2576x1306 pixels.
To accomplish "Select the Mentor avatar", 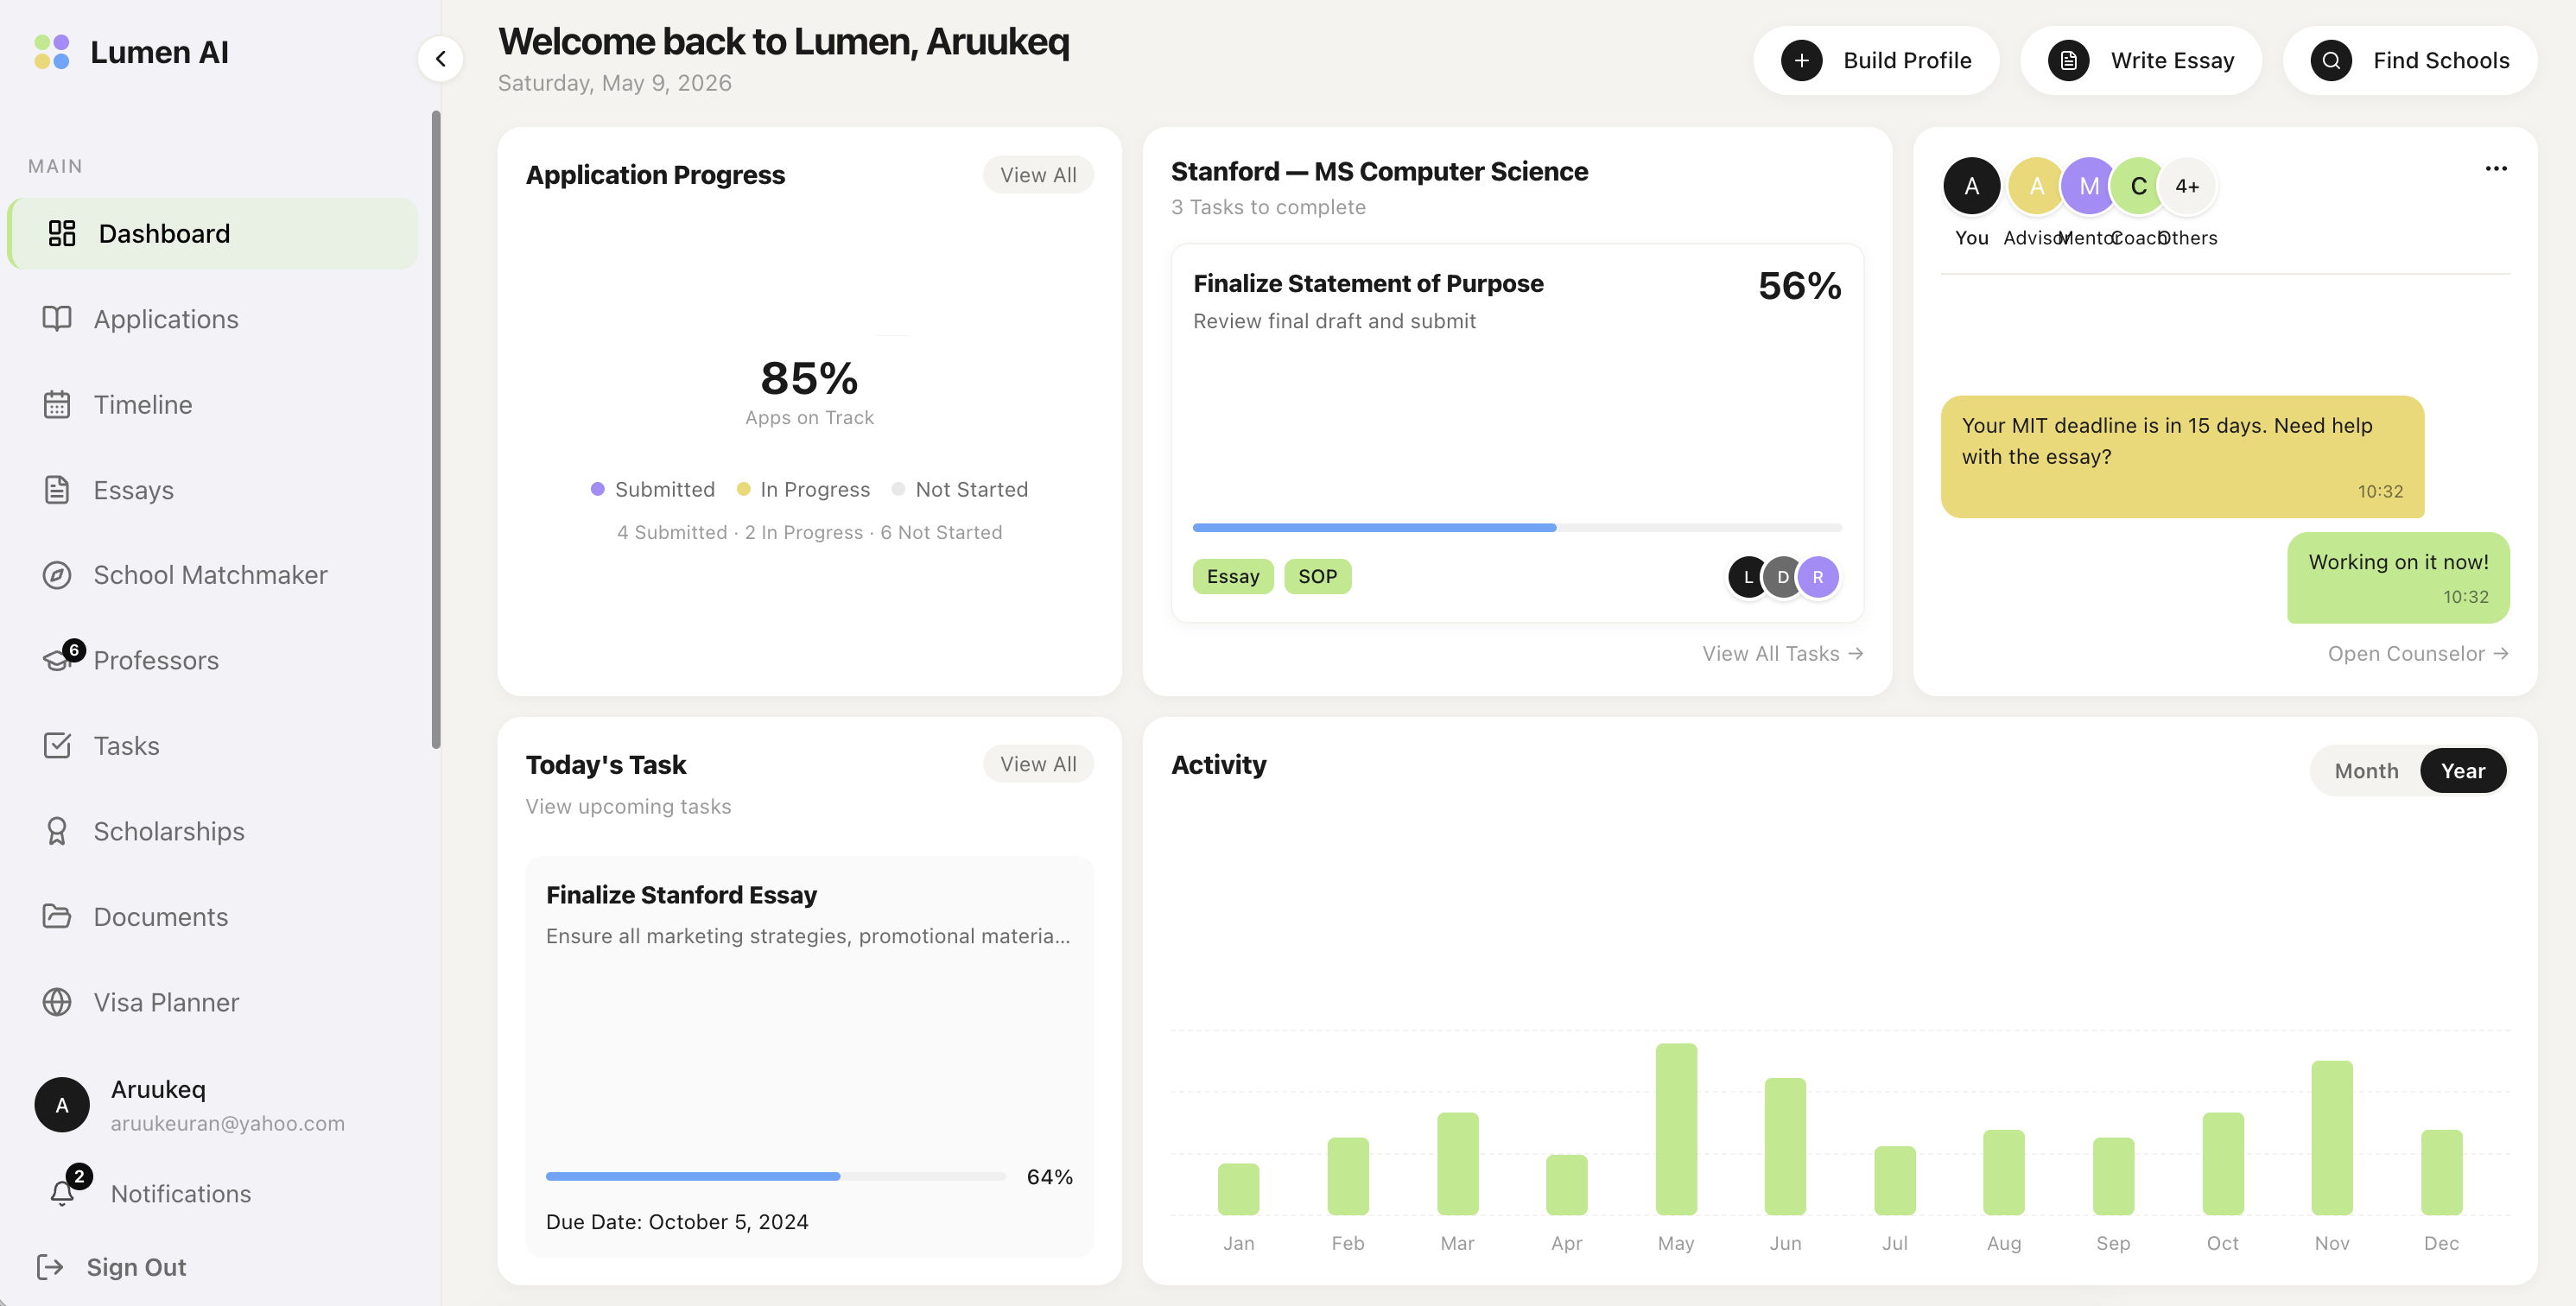I will 2089,186.
